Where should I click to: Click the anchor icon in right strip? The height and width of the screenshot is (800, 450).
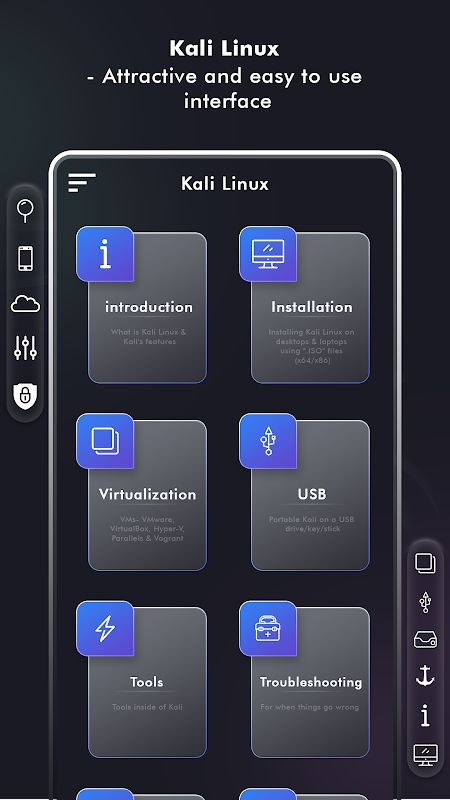point(424,676)
